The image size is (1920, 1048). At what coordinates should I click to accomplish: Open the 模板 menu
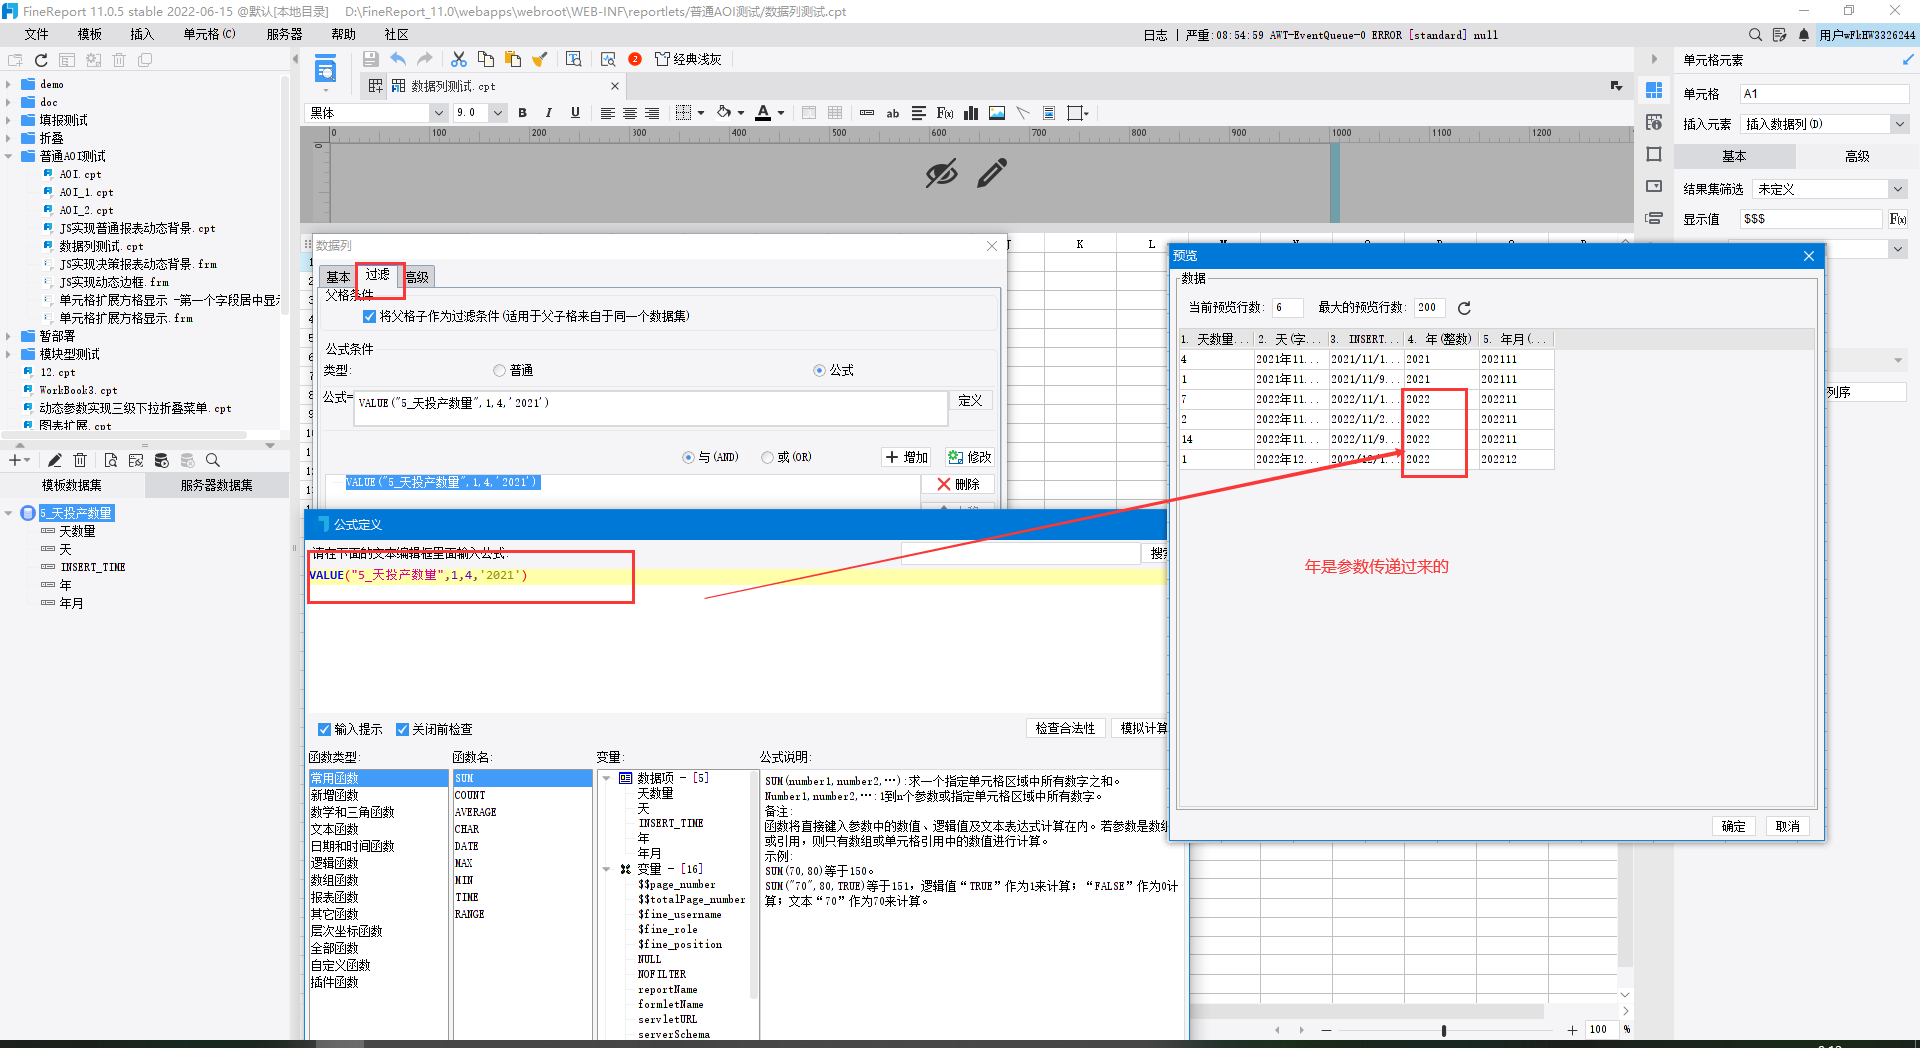[x=90, y=34]
